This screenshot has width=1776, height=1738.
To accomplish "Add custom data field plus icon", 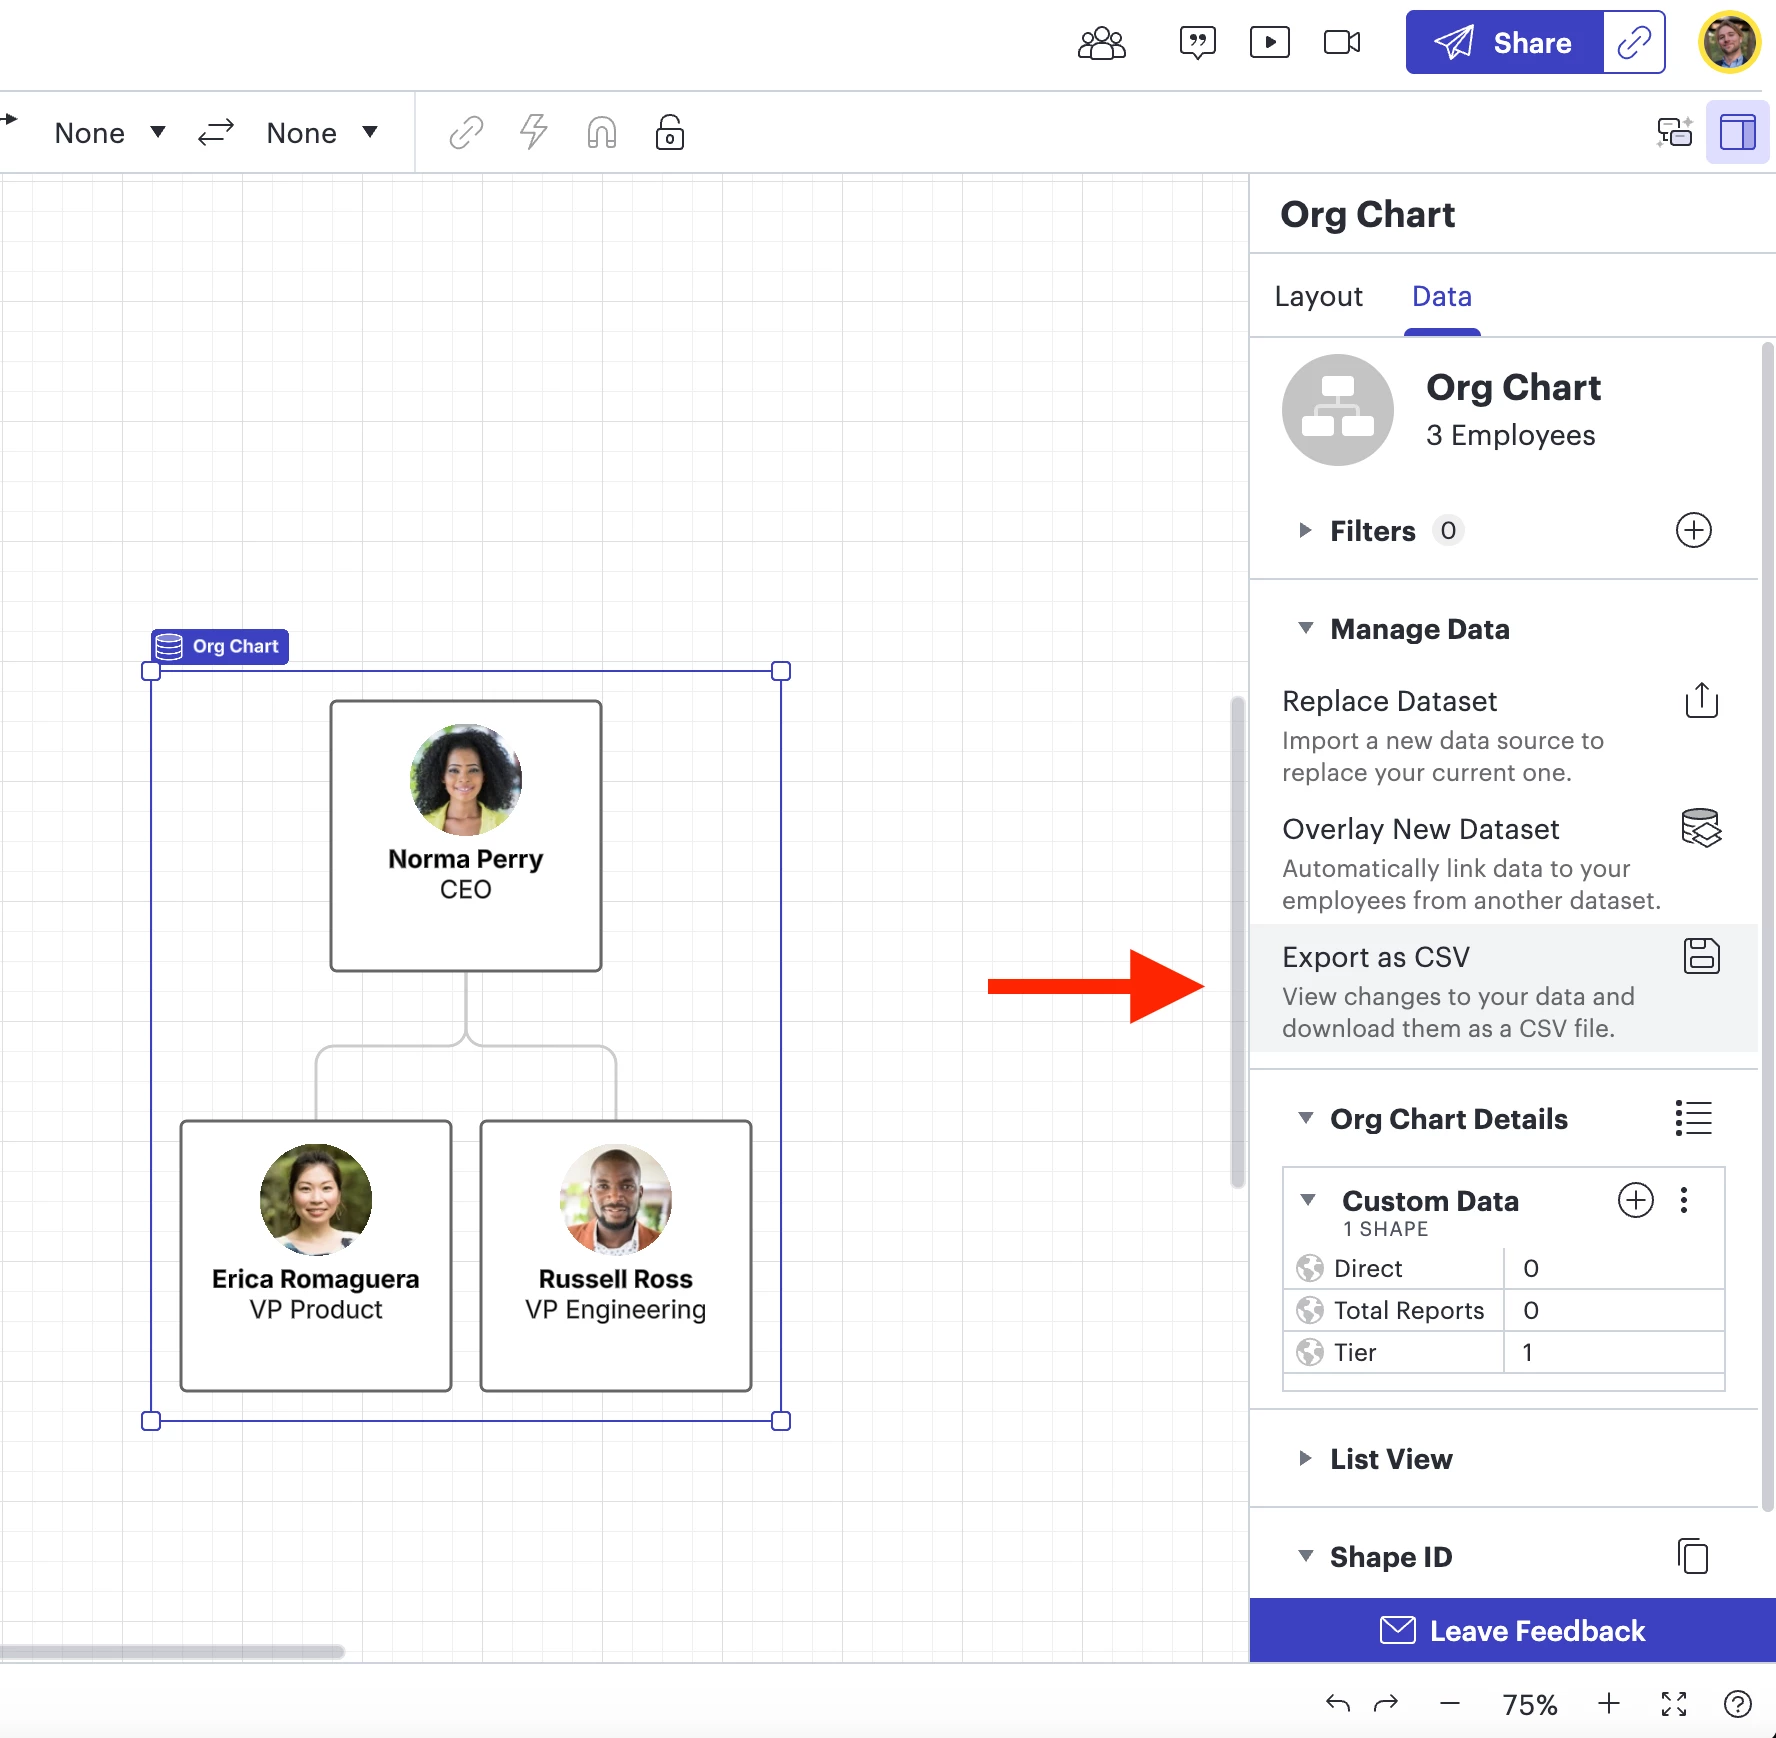I will click(1635, 1200).
